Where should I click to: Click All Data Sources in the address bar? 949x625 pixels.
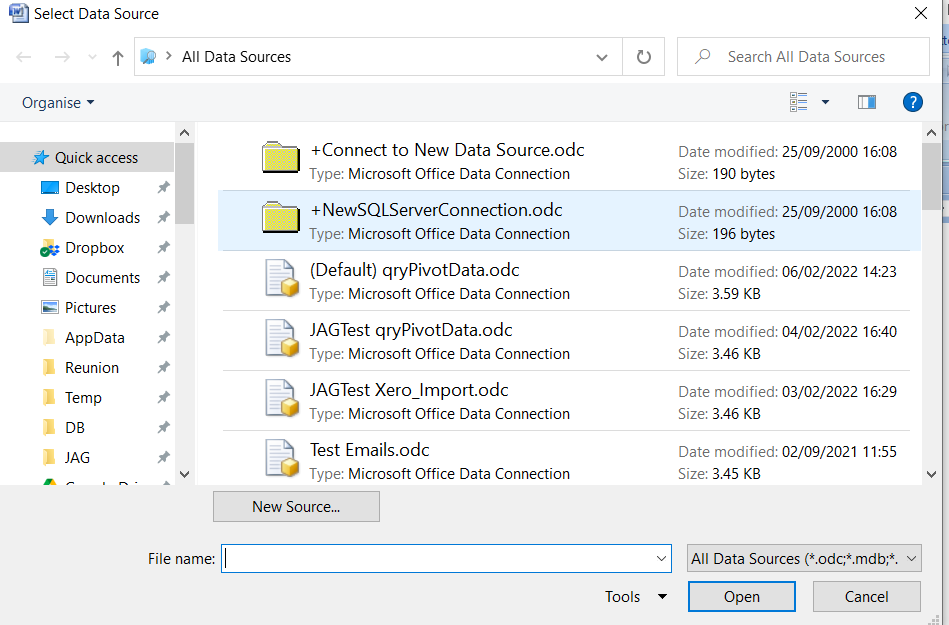pyautogui.click(x=237, y=57)
